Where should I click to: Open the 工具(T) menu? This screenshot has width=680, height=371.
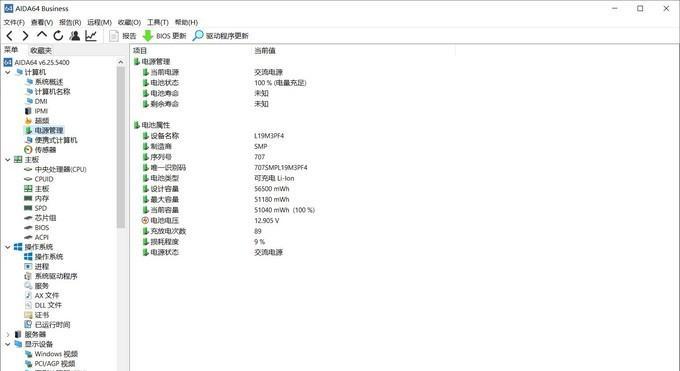[158, 22]
